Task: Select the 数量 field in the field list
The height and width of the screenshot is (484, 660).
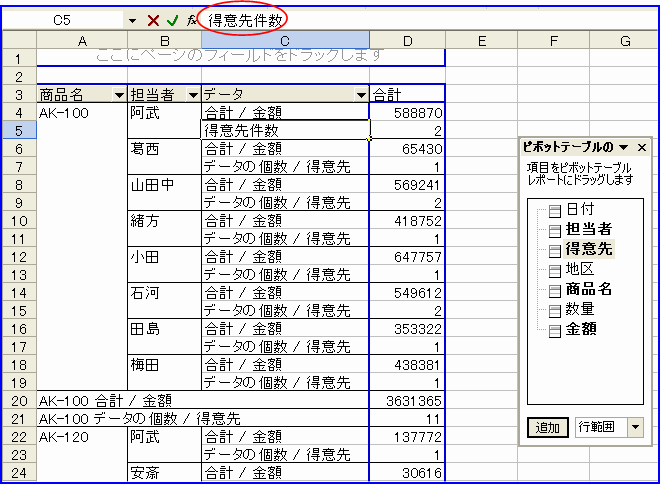Action: point(580,309)
